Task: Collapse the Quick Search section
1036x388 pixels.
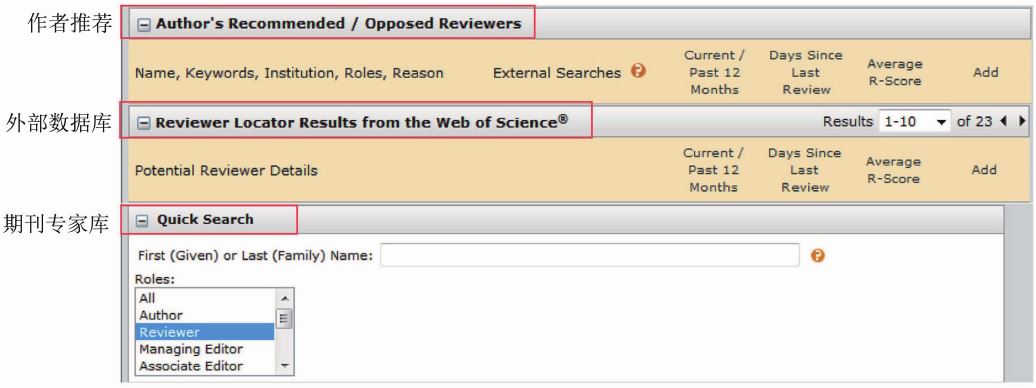Action: point(143,221)
